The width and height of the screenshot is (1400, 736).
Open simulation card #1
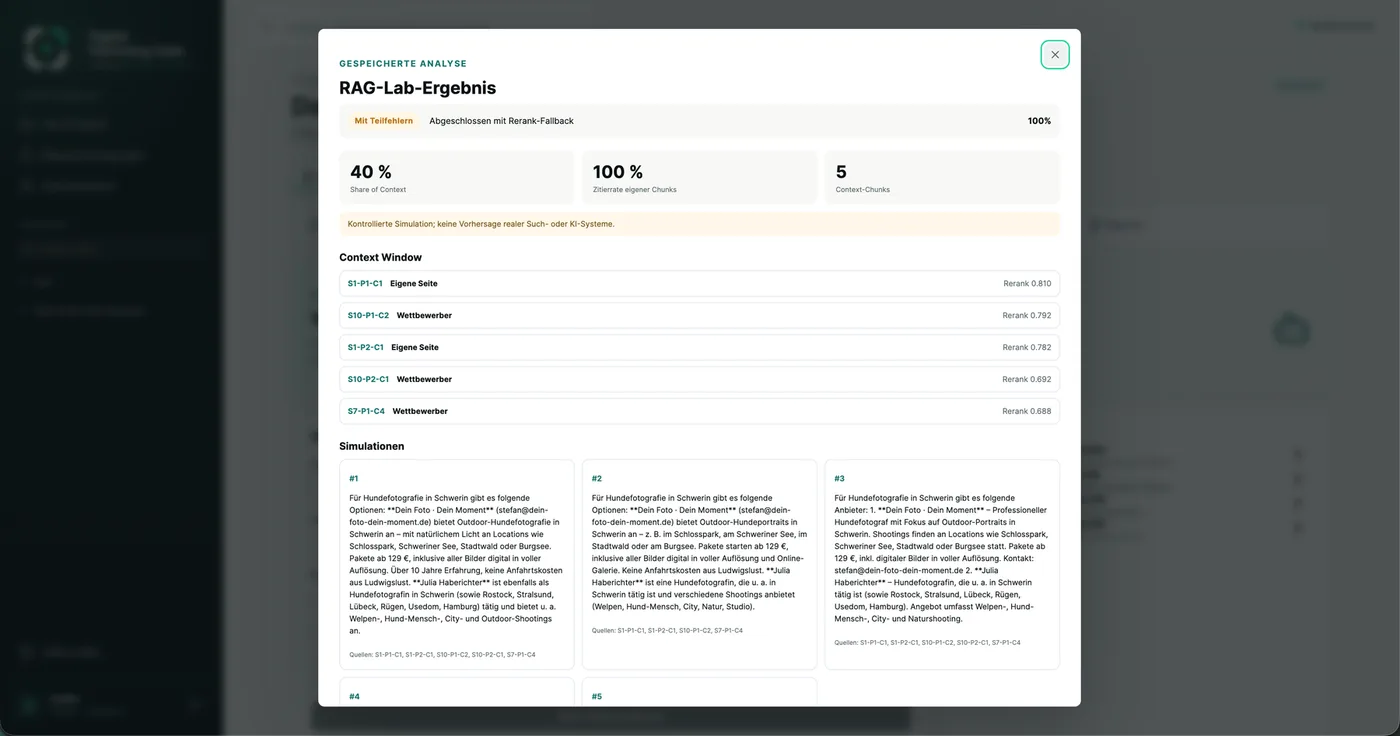(457, 564)
